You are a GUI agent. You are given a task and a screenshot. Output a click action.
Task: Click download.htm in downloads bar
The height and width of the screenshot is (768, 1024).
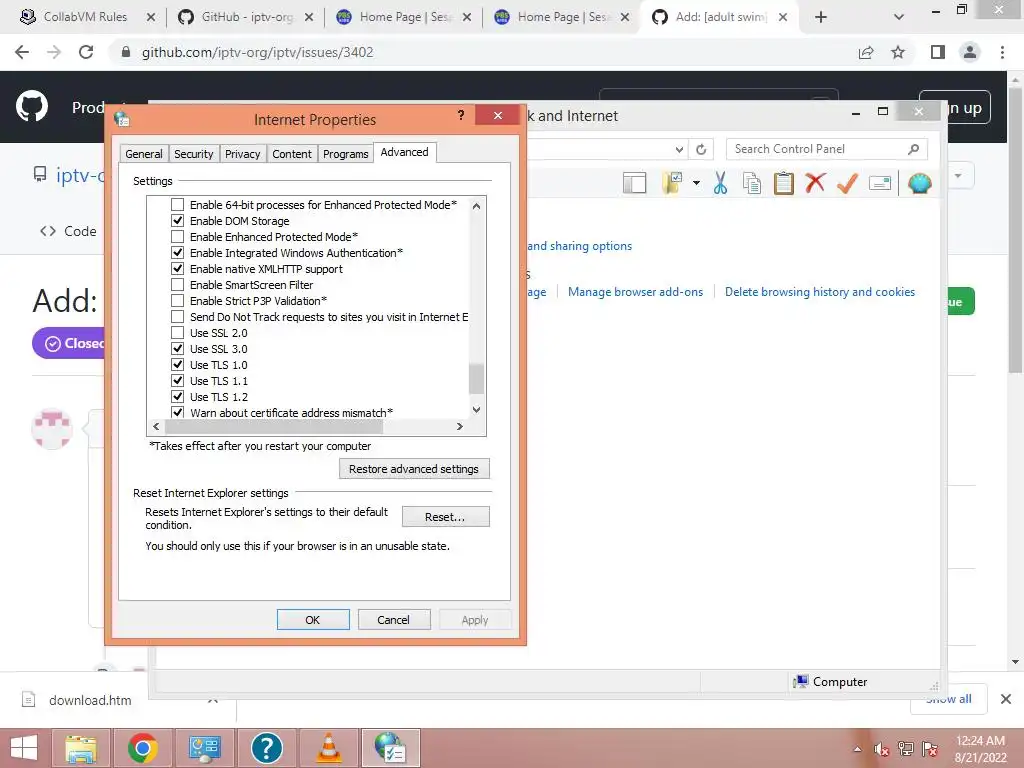[90, 700]
